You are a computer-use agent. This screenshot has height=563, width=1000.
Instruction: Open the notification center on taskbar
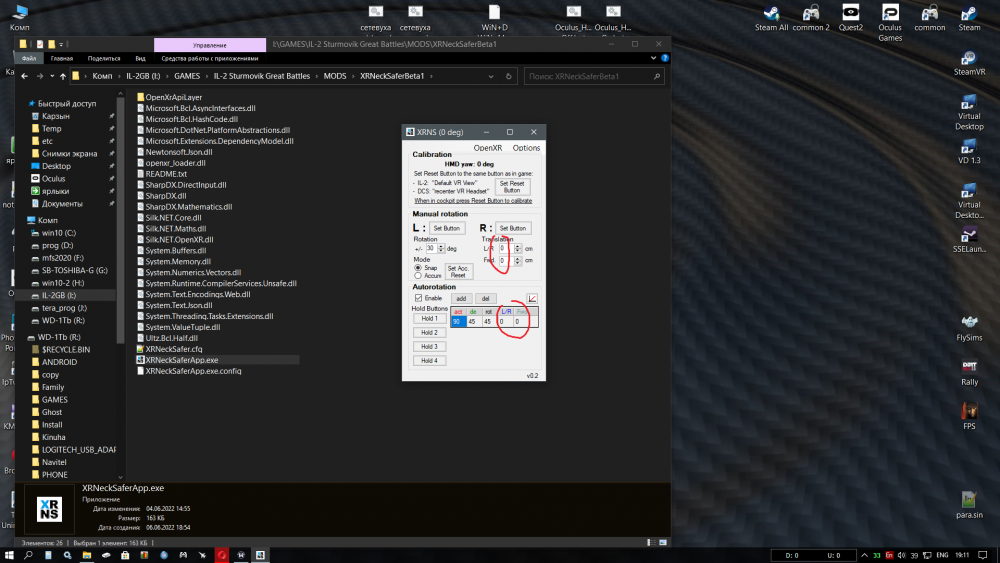(983, 555)
